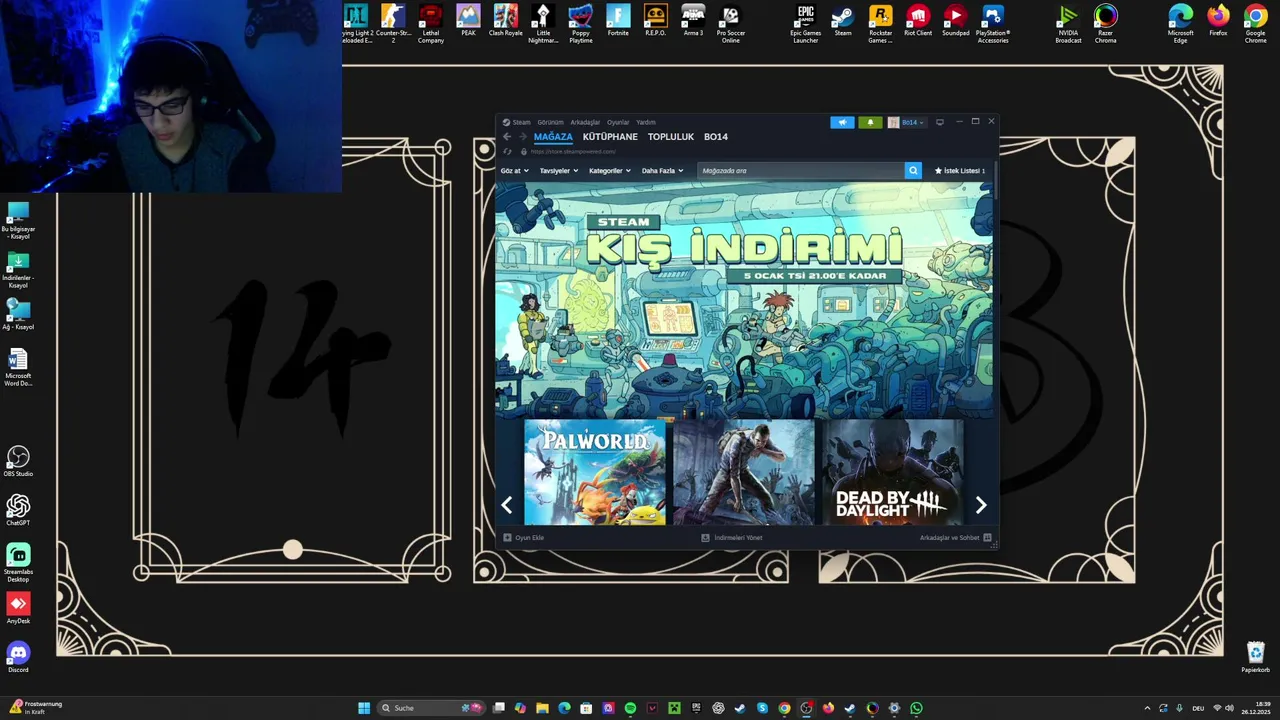This screenshot has width=1280, height=720.
Task: Switch Steam to Big Picture mode
Action: [x=939, y=122]
